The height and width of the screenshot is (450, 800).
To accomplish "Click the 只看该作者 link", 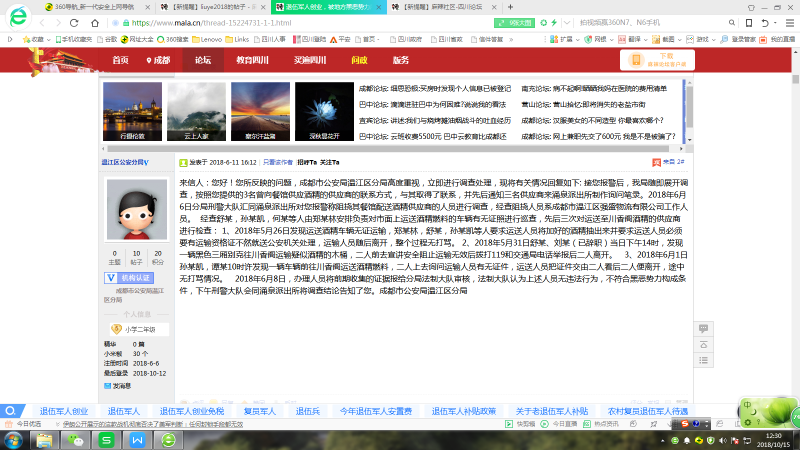I will [x=277, y=161].
